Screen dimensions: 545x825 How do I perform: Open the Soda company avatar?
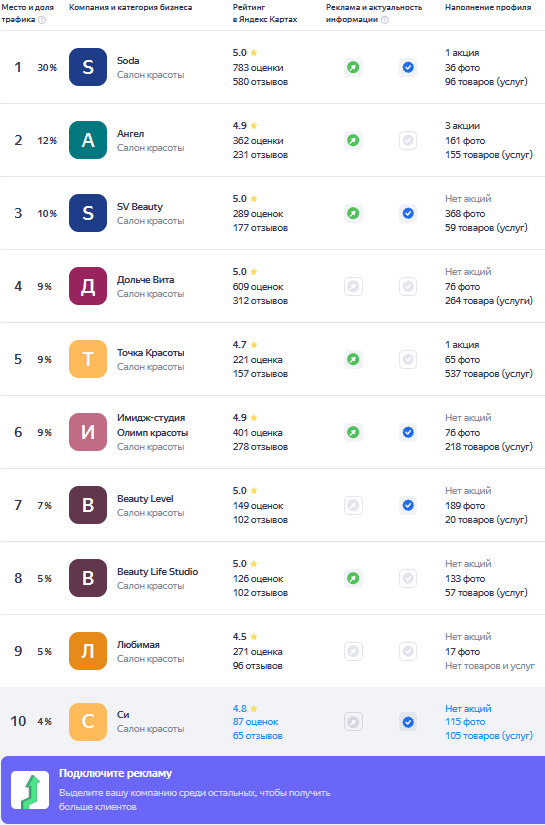click(88, 67)
